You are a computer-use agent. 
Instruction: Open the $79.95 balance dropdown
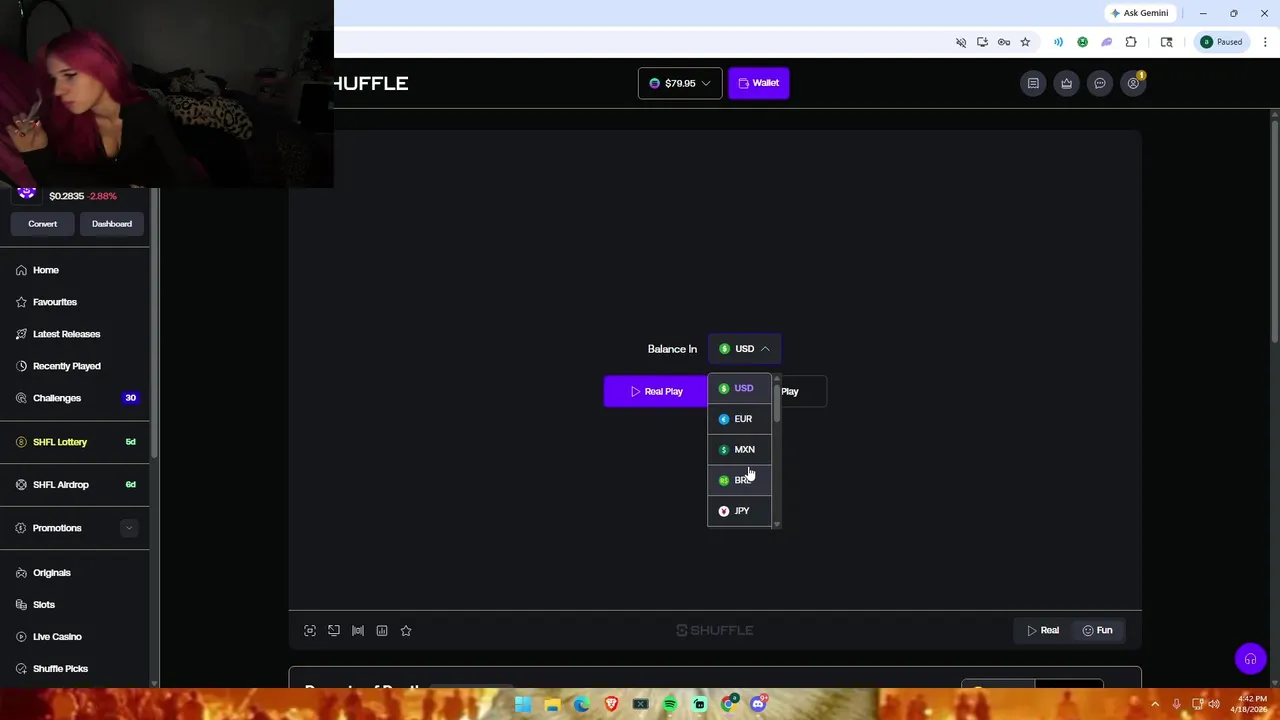point(680,83)
